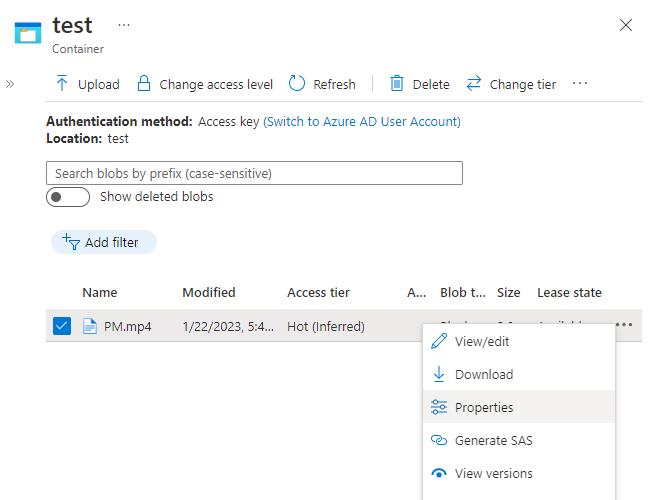Sort by the Size column header

point(508,292)
